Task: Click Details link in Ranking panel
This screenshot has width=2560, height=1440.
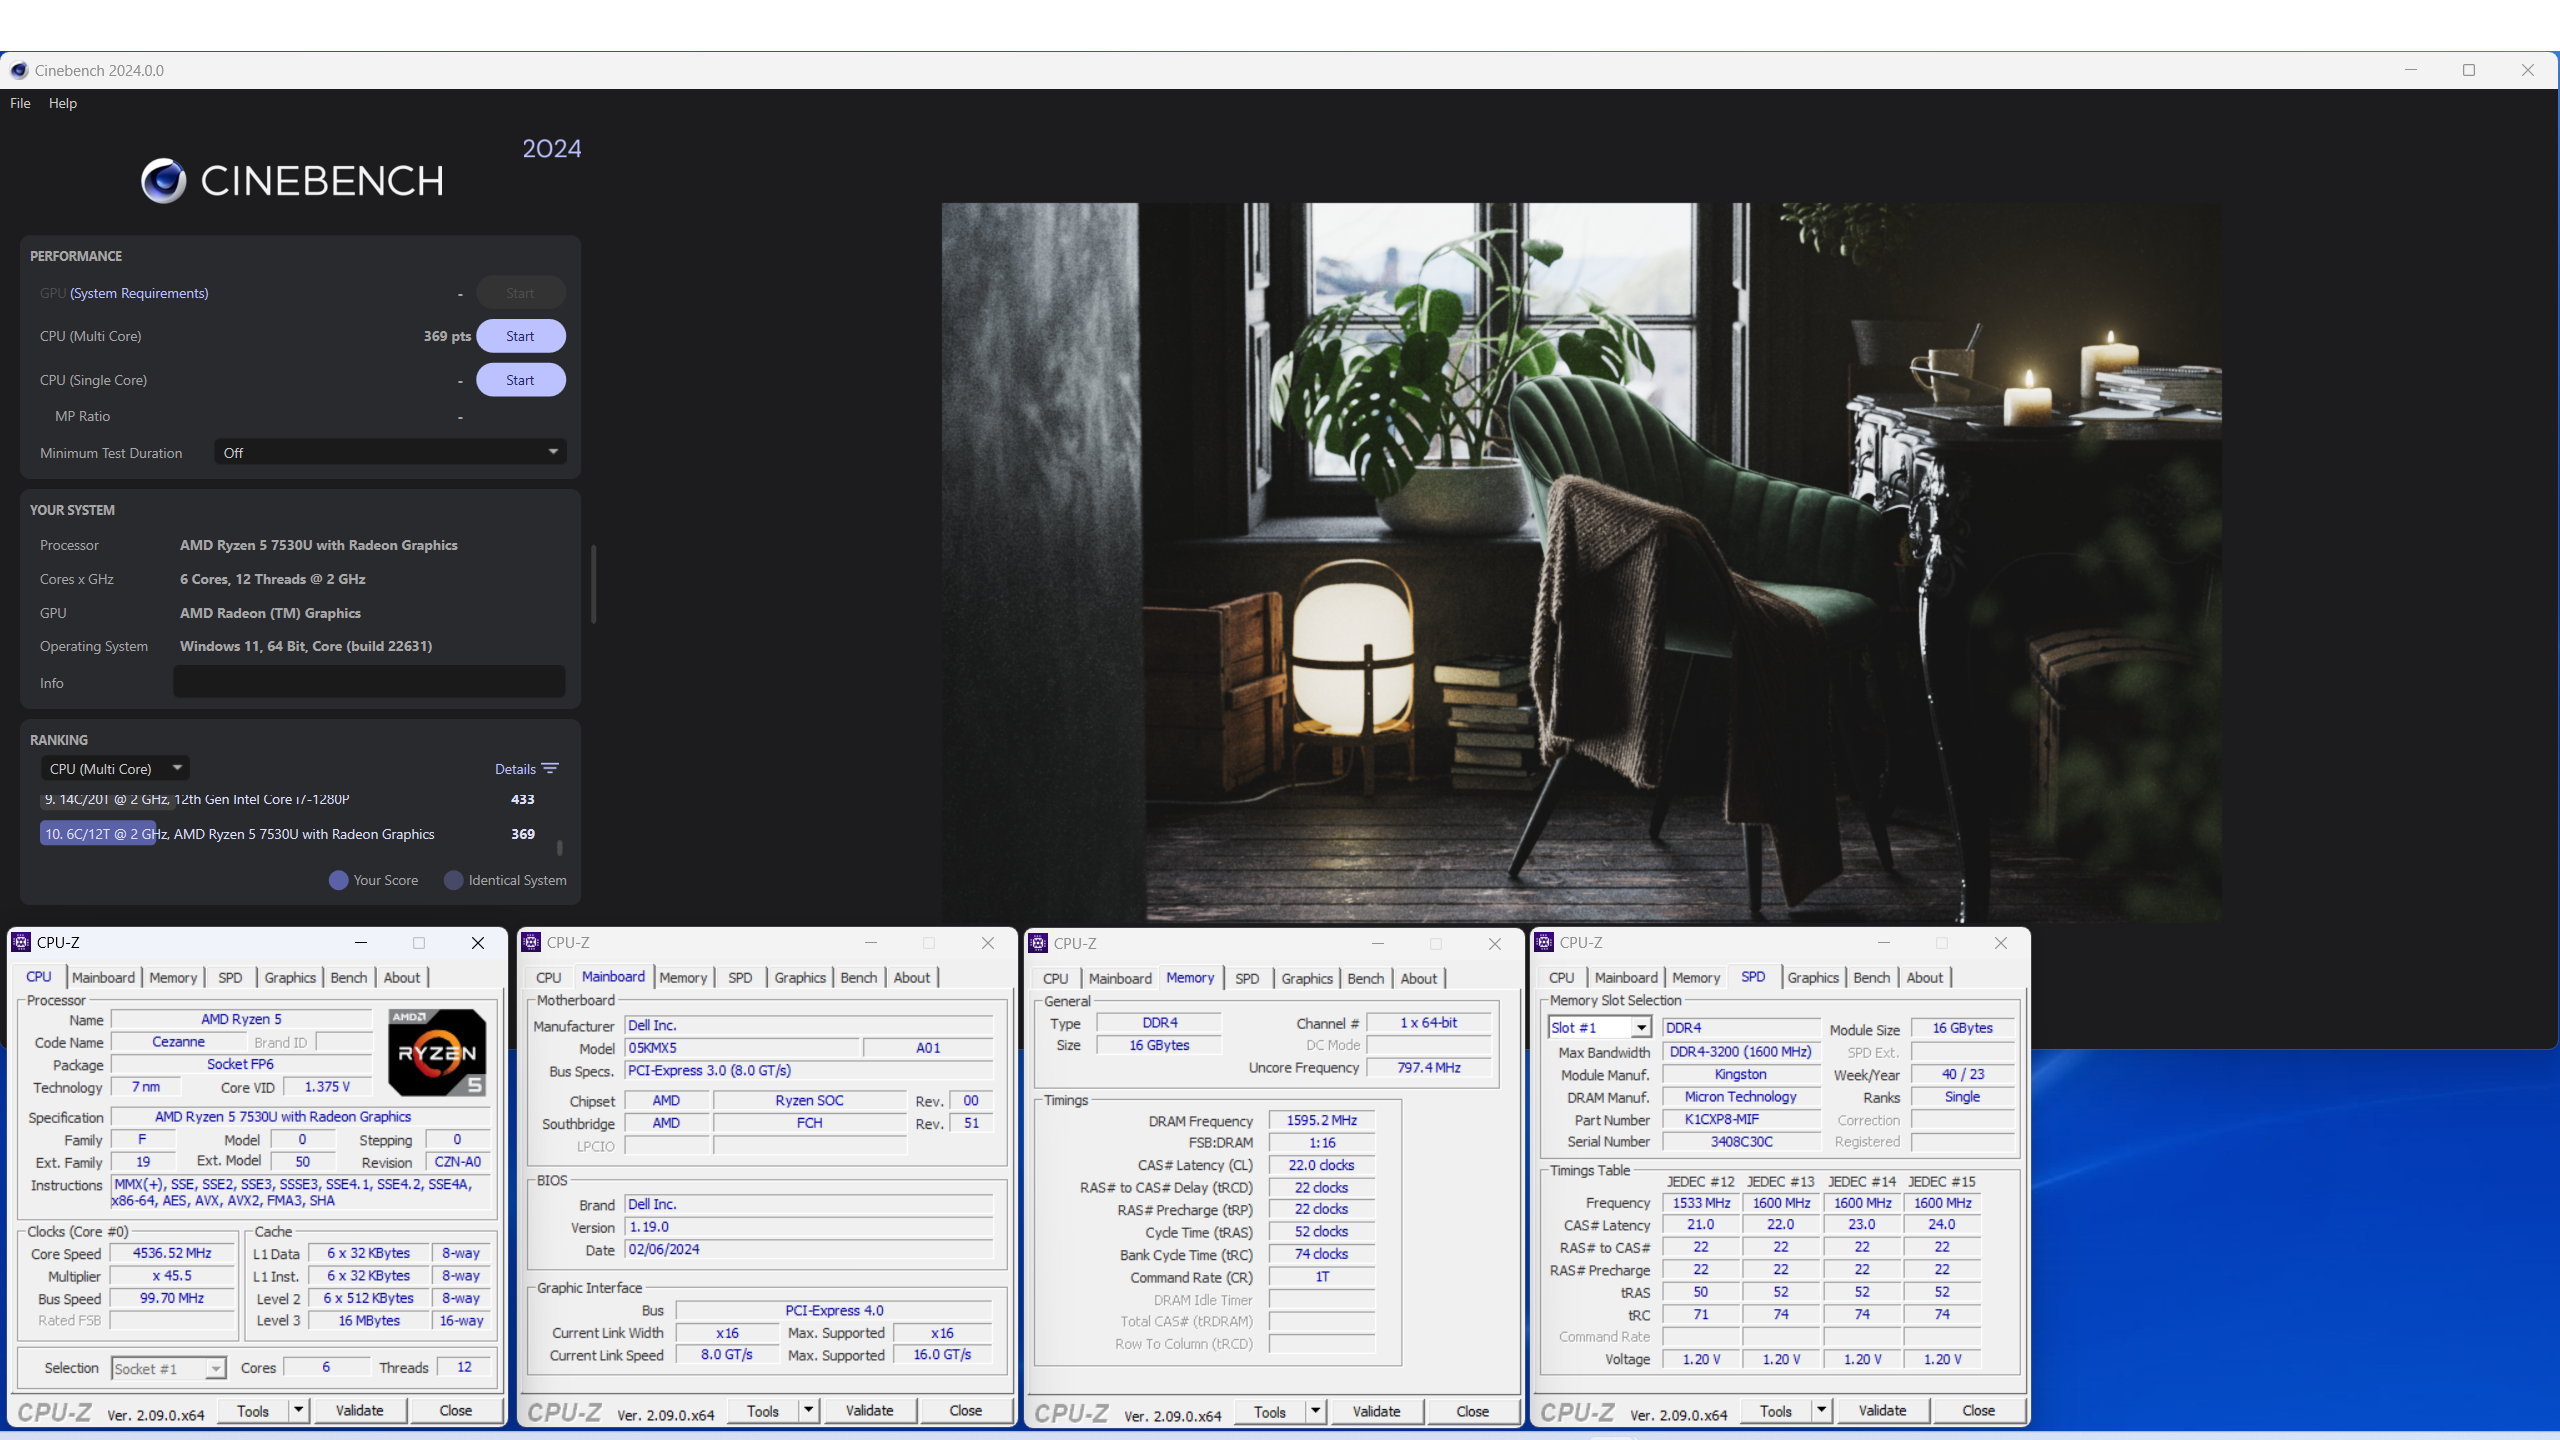Action: pos(515,769)
